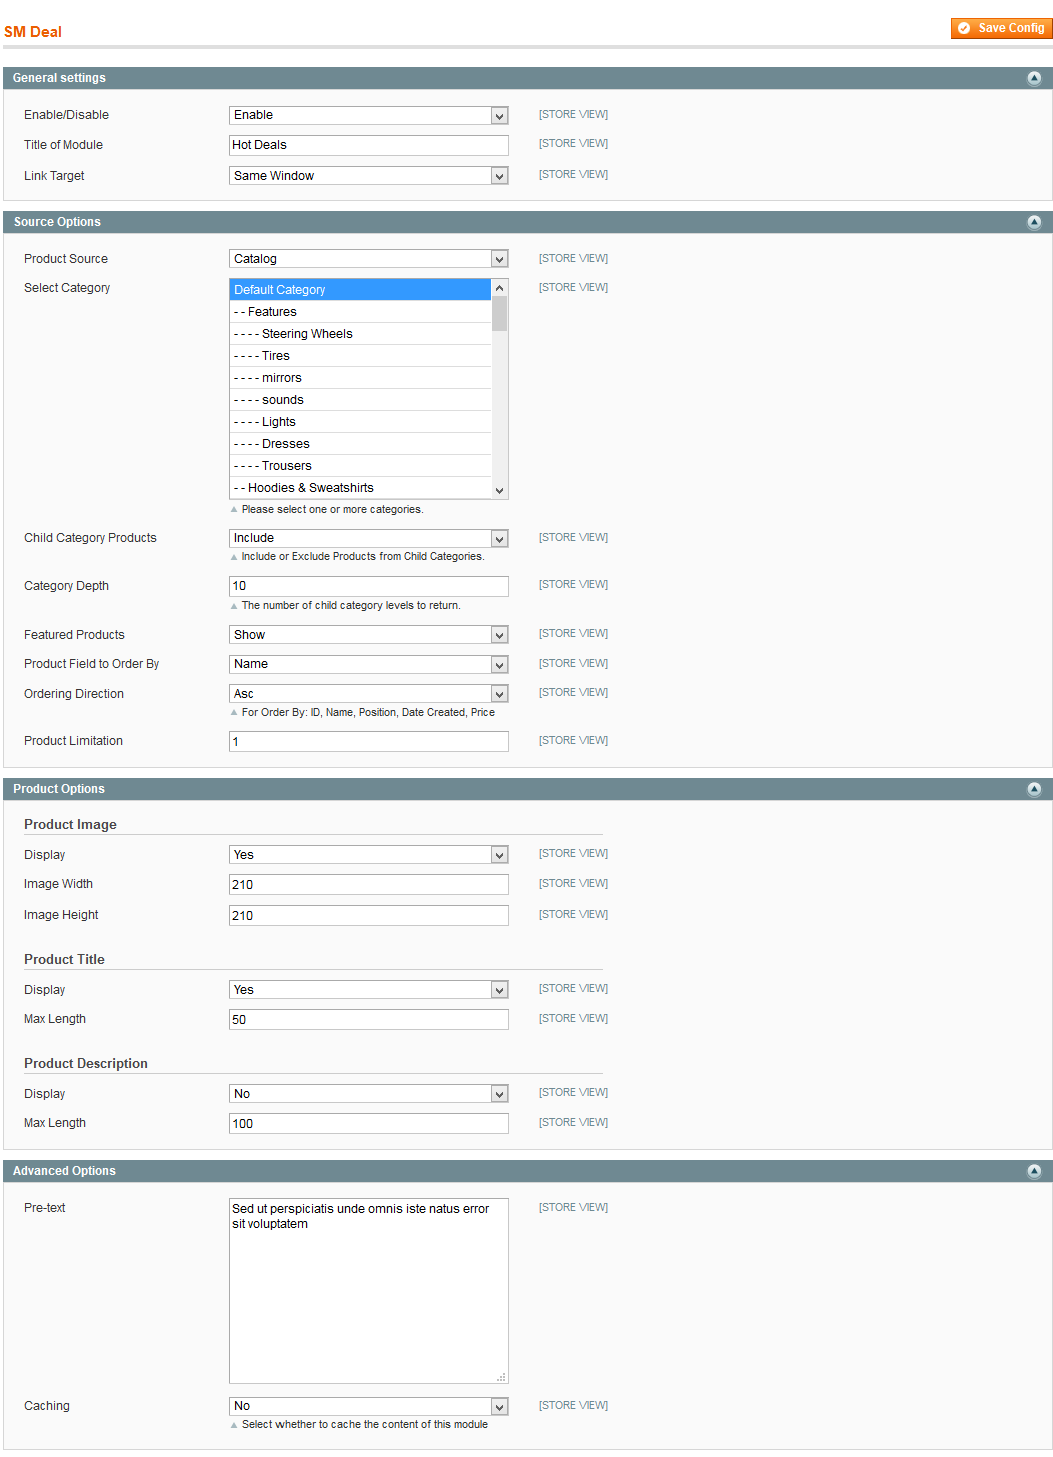Collapse the General settings section icon
Screen dimensions: 1053x1457
(1034, 78)
